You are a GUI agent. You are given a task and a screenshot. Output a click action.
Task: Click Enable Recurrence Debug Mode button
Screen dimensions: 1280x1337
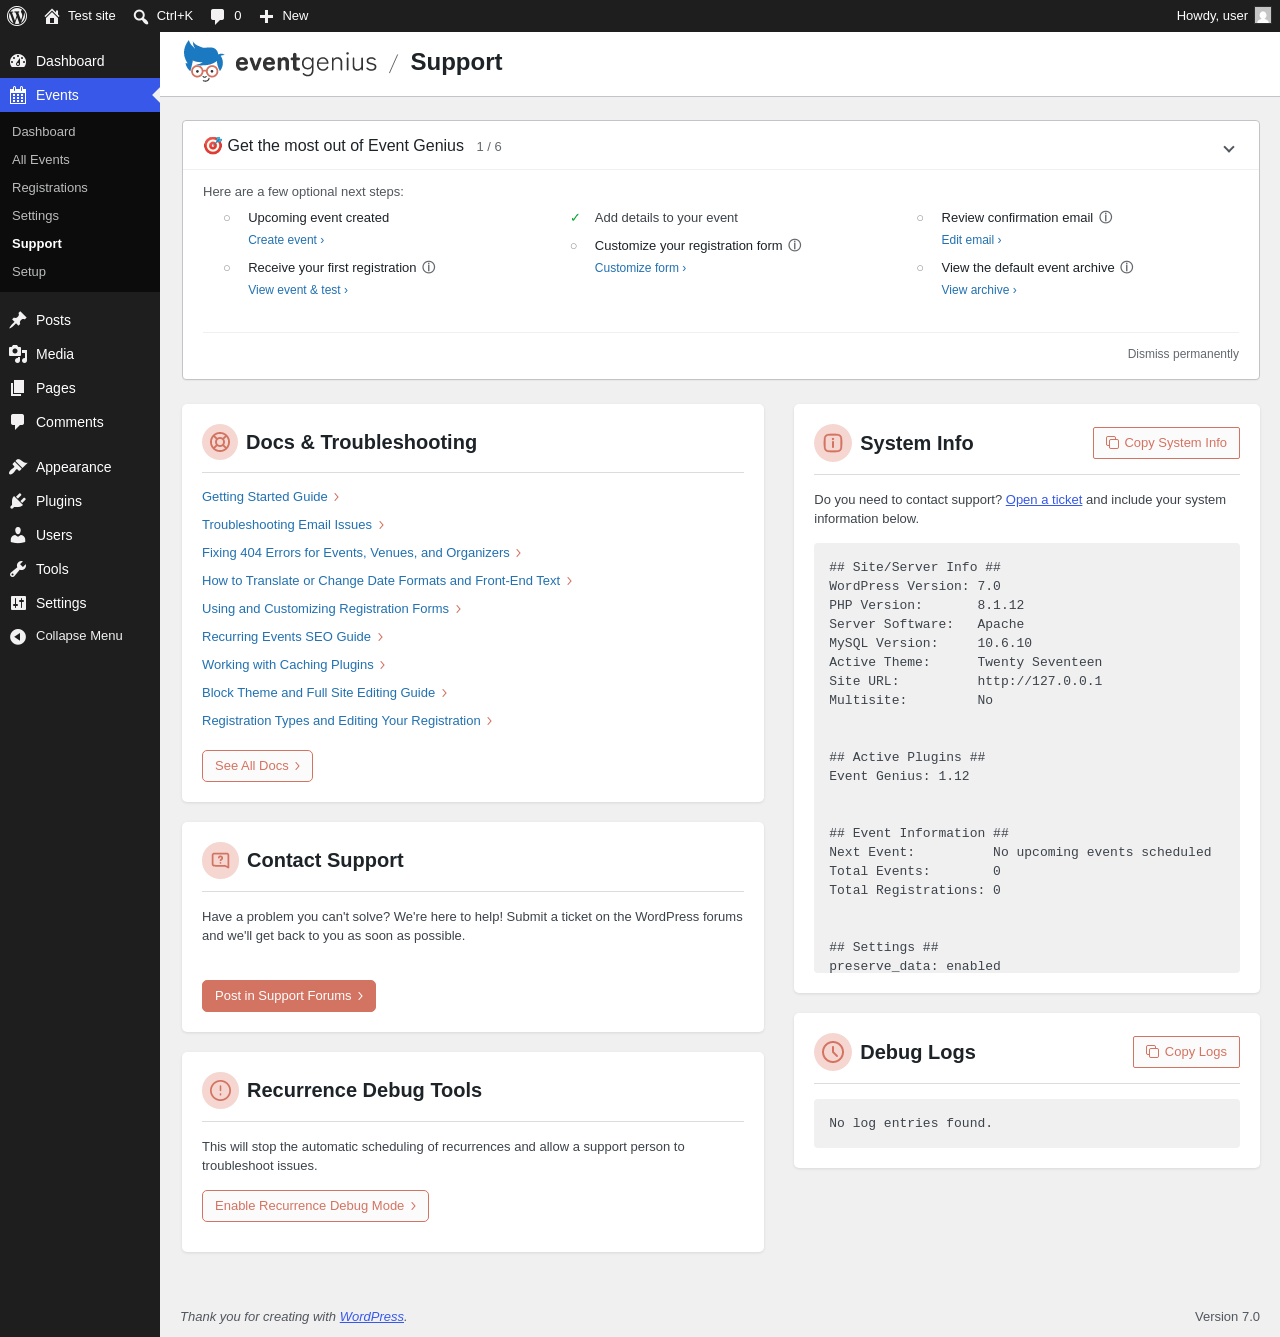[x=315, y=1206]
